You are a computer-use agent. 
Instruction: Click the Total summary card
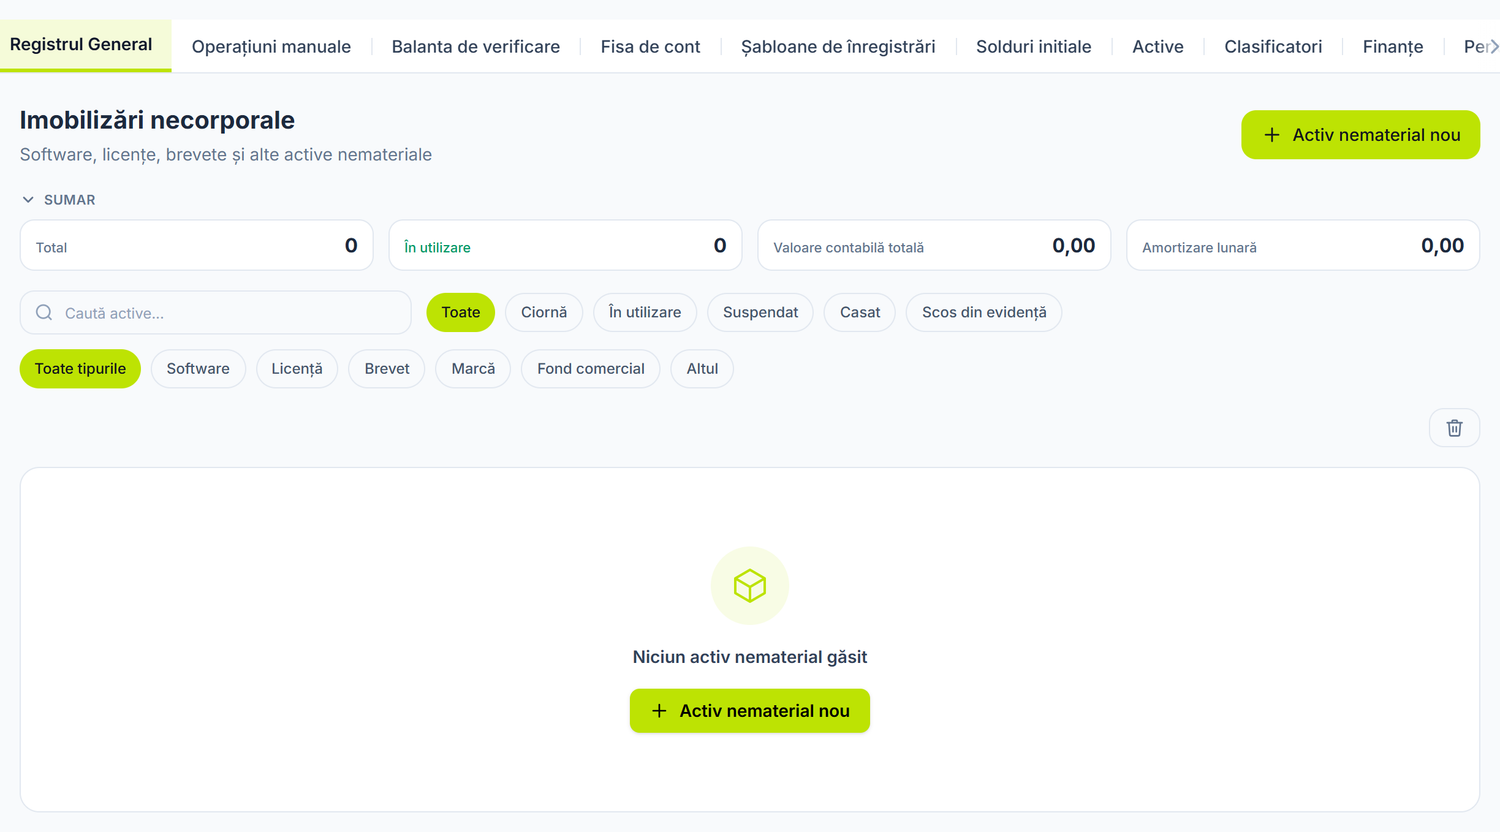(196, 246)
